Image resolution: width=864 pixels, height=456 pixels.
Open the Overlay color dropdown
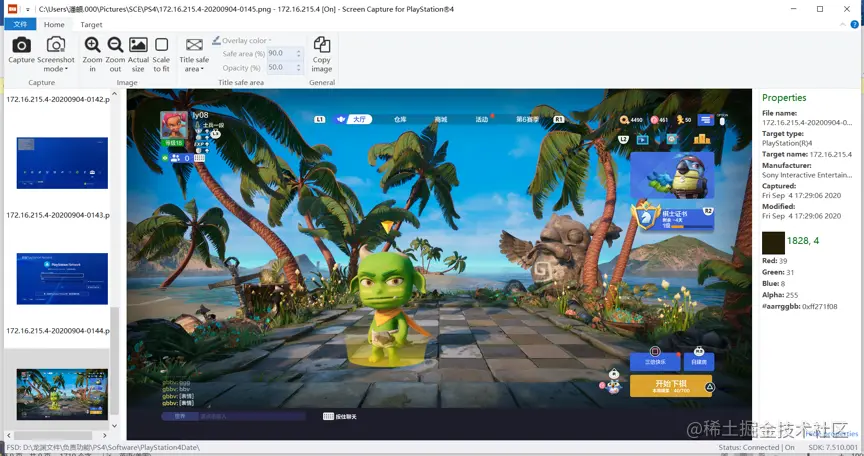pyautogui.click(x=242, y=40)
